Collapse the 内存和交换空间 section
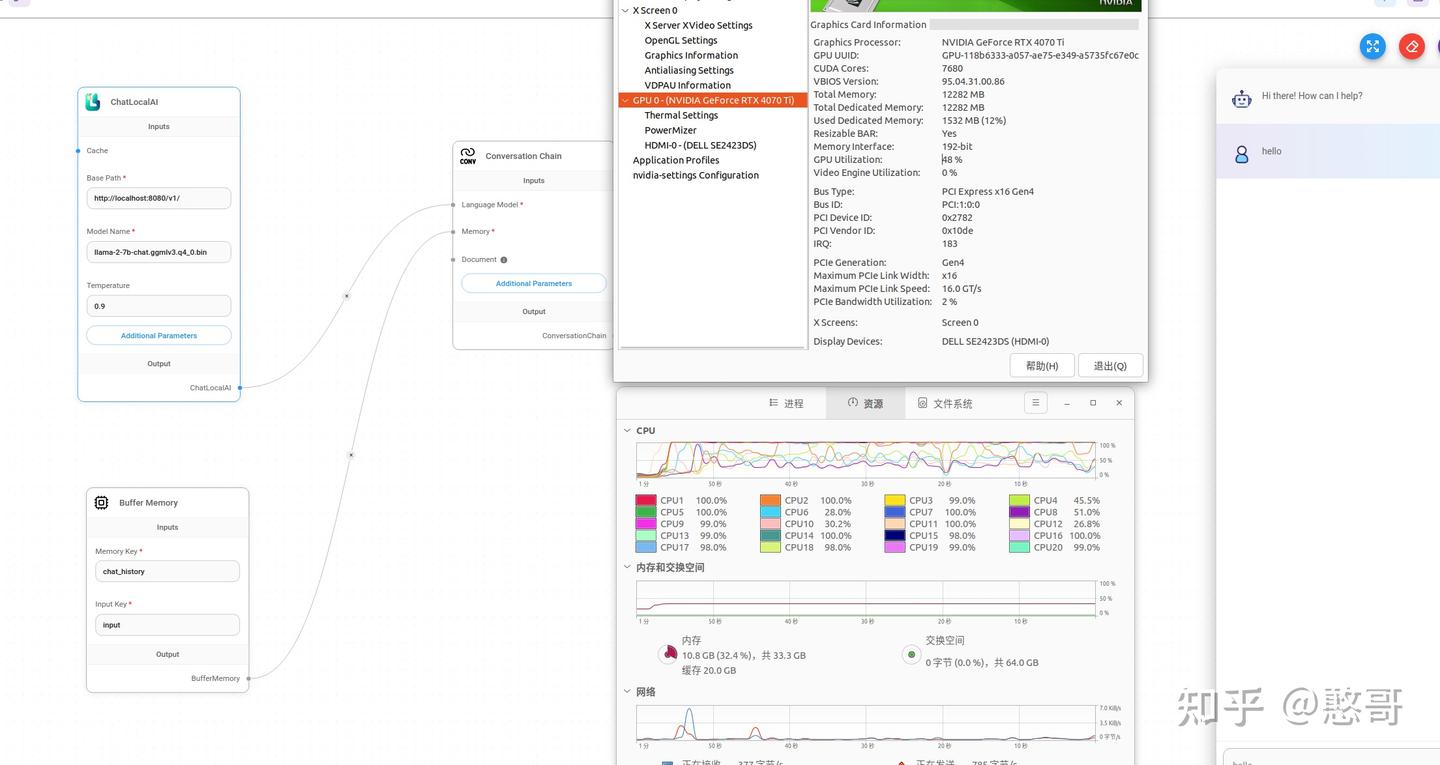1440x765 pixels. 627,567
